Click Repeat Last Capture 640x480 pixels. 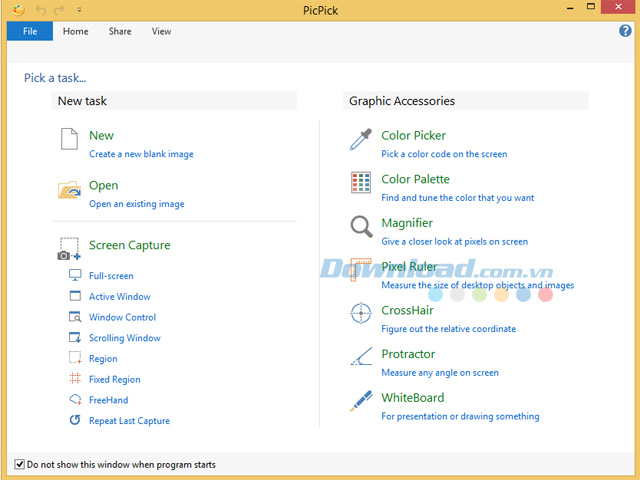129,421
